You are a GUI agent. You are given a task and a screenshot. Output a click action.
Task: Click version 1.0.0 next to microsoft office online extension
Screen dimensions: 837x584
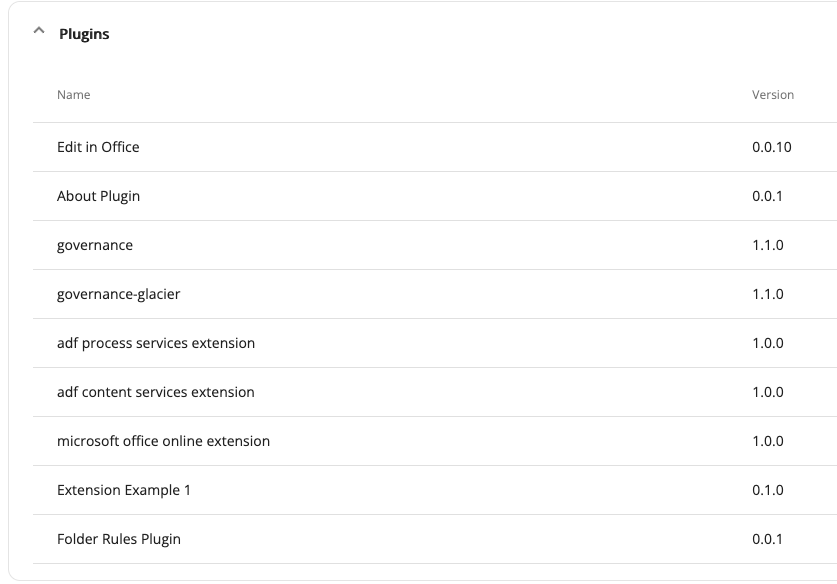tap(768, 441)
